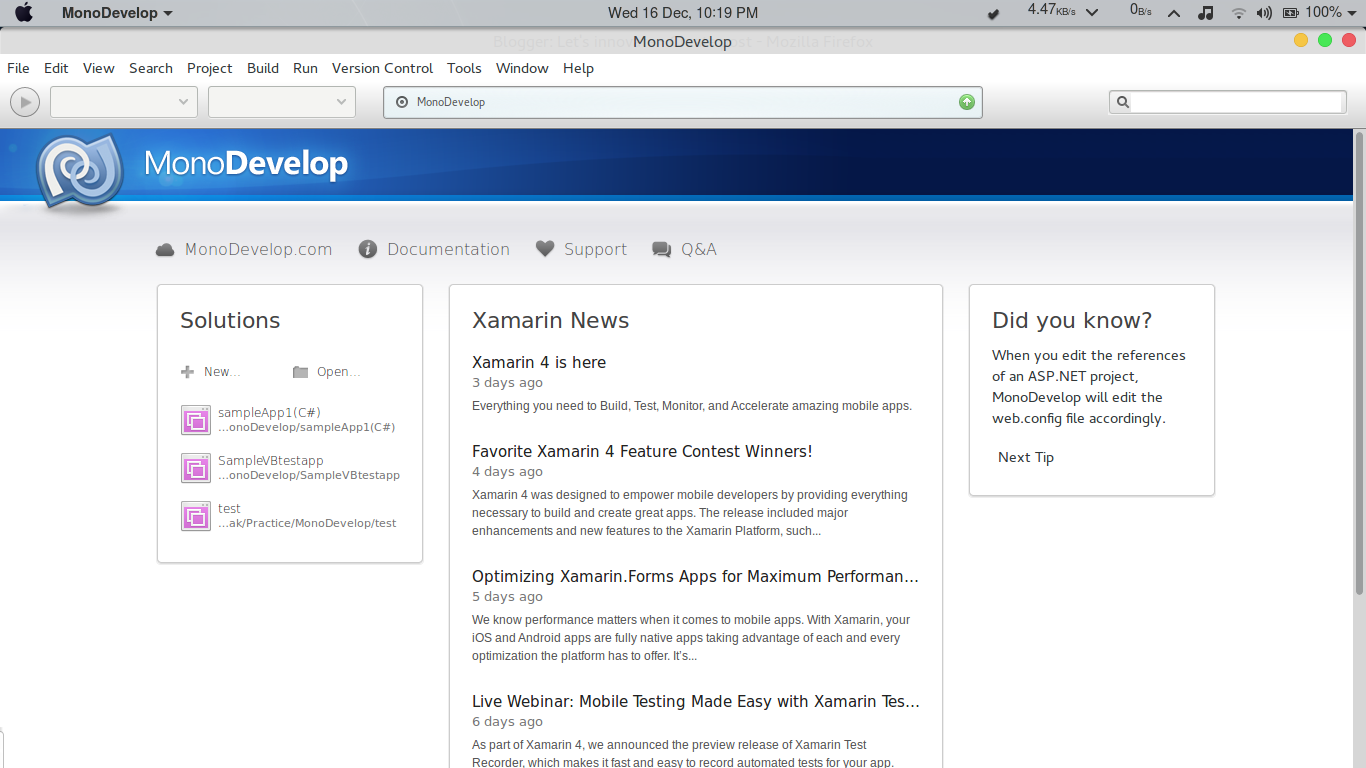1366x768 pixels.
Task: Open the Search menu
Action: coord(151,68)
